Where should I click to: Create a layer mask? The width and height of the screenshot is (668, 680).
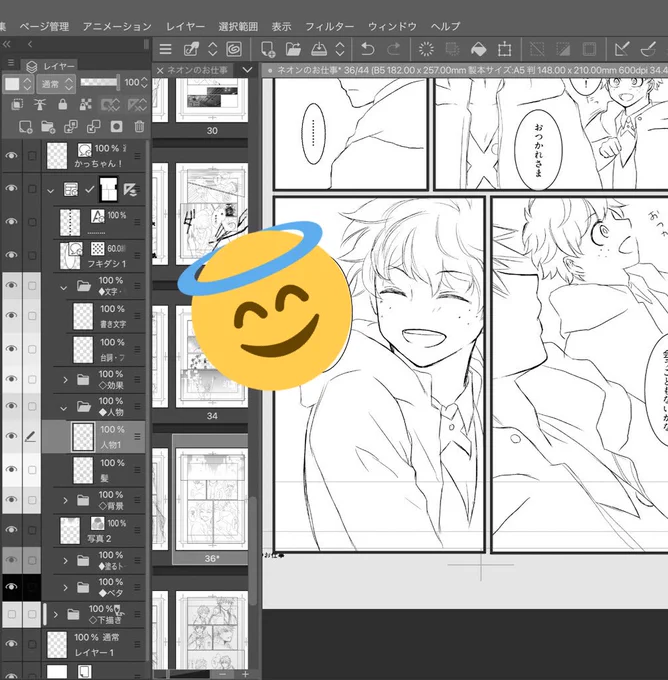pos(116,127)
